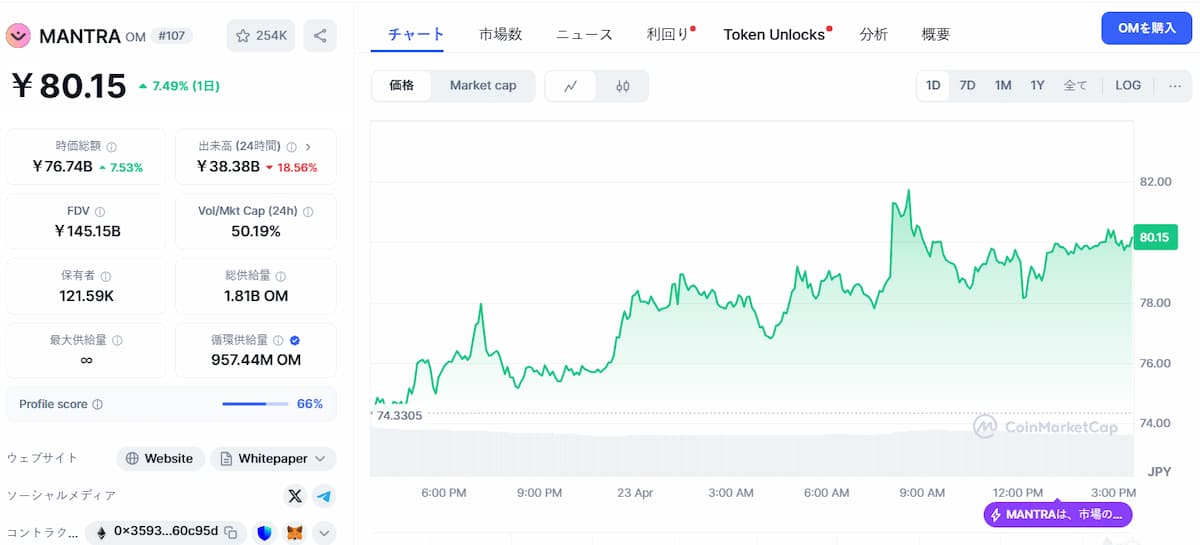Expand more contracts chevron
The height and width of the screenshot is (545, 1200).
pyautogui.click(x=324, y=532)
